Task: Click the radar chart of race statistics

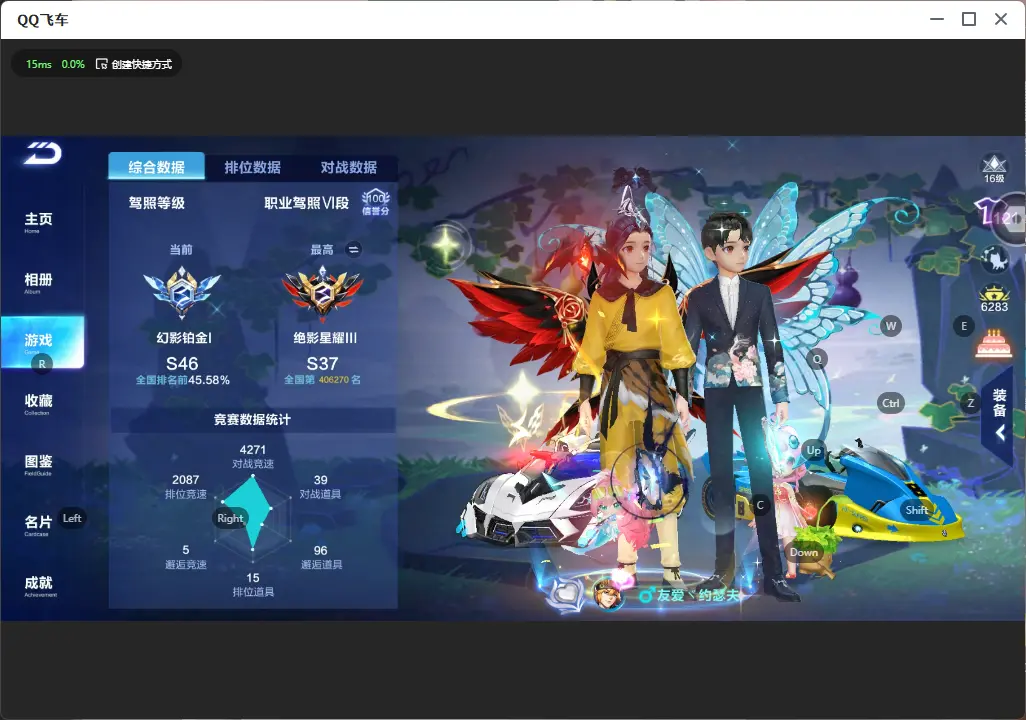Action: click(x=253, y=517)
